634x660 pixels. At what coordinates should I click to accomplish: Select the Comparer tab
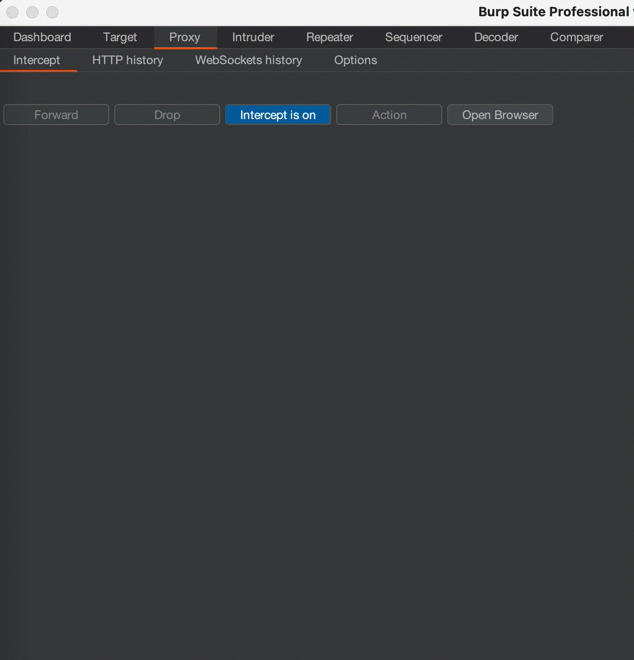coord(576,37)
